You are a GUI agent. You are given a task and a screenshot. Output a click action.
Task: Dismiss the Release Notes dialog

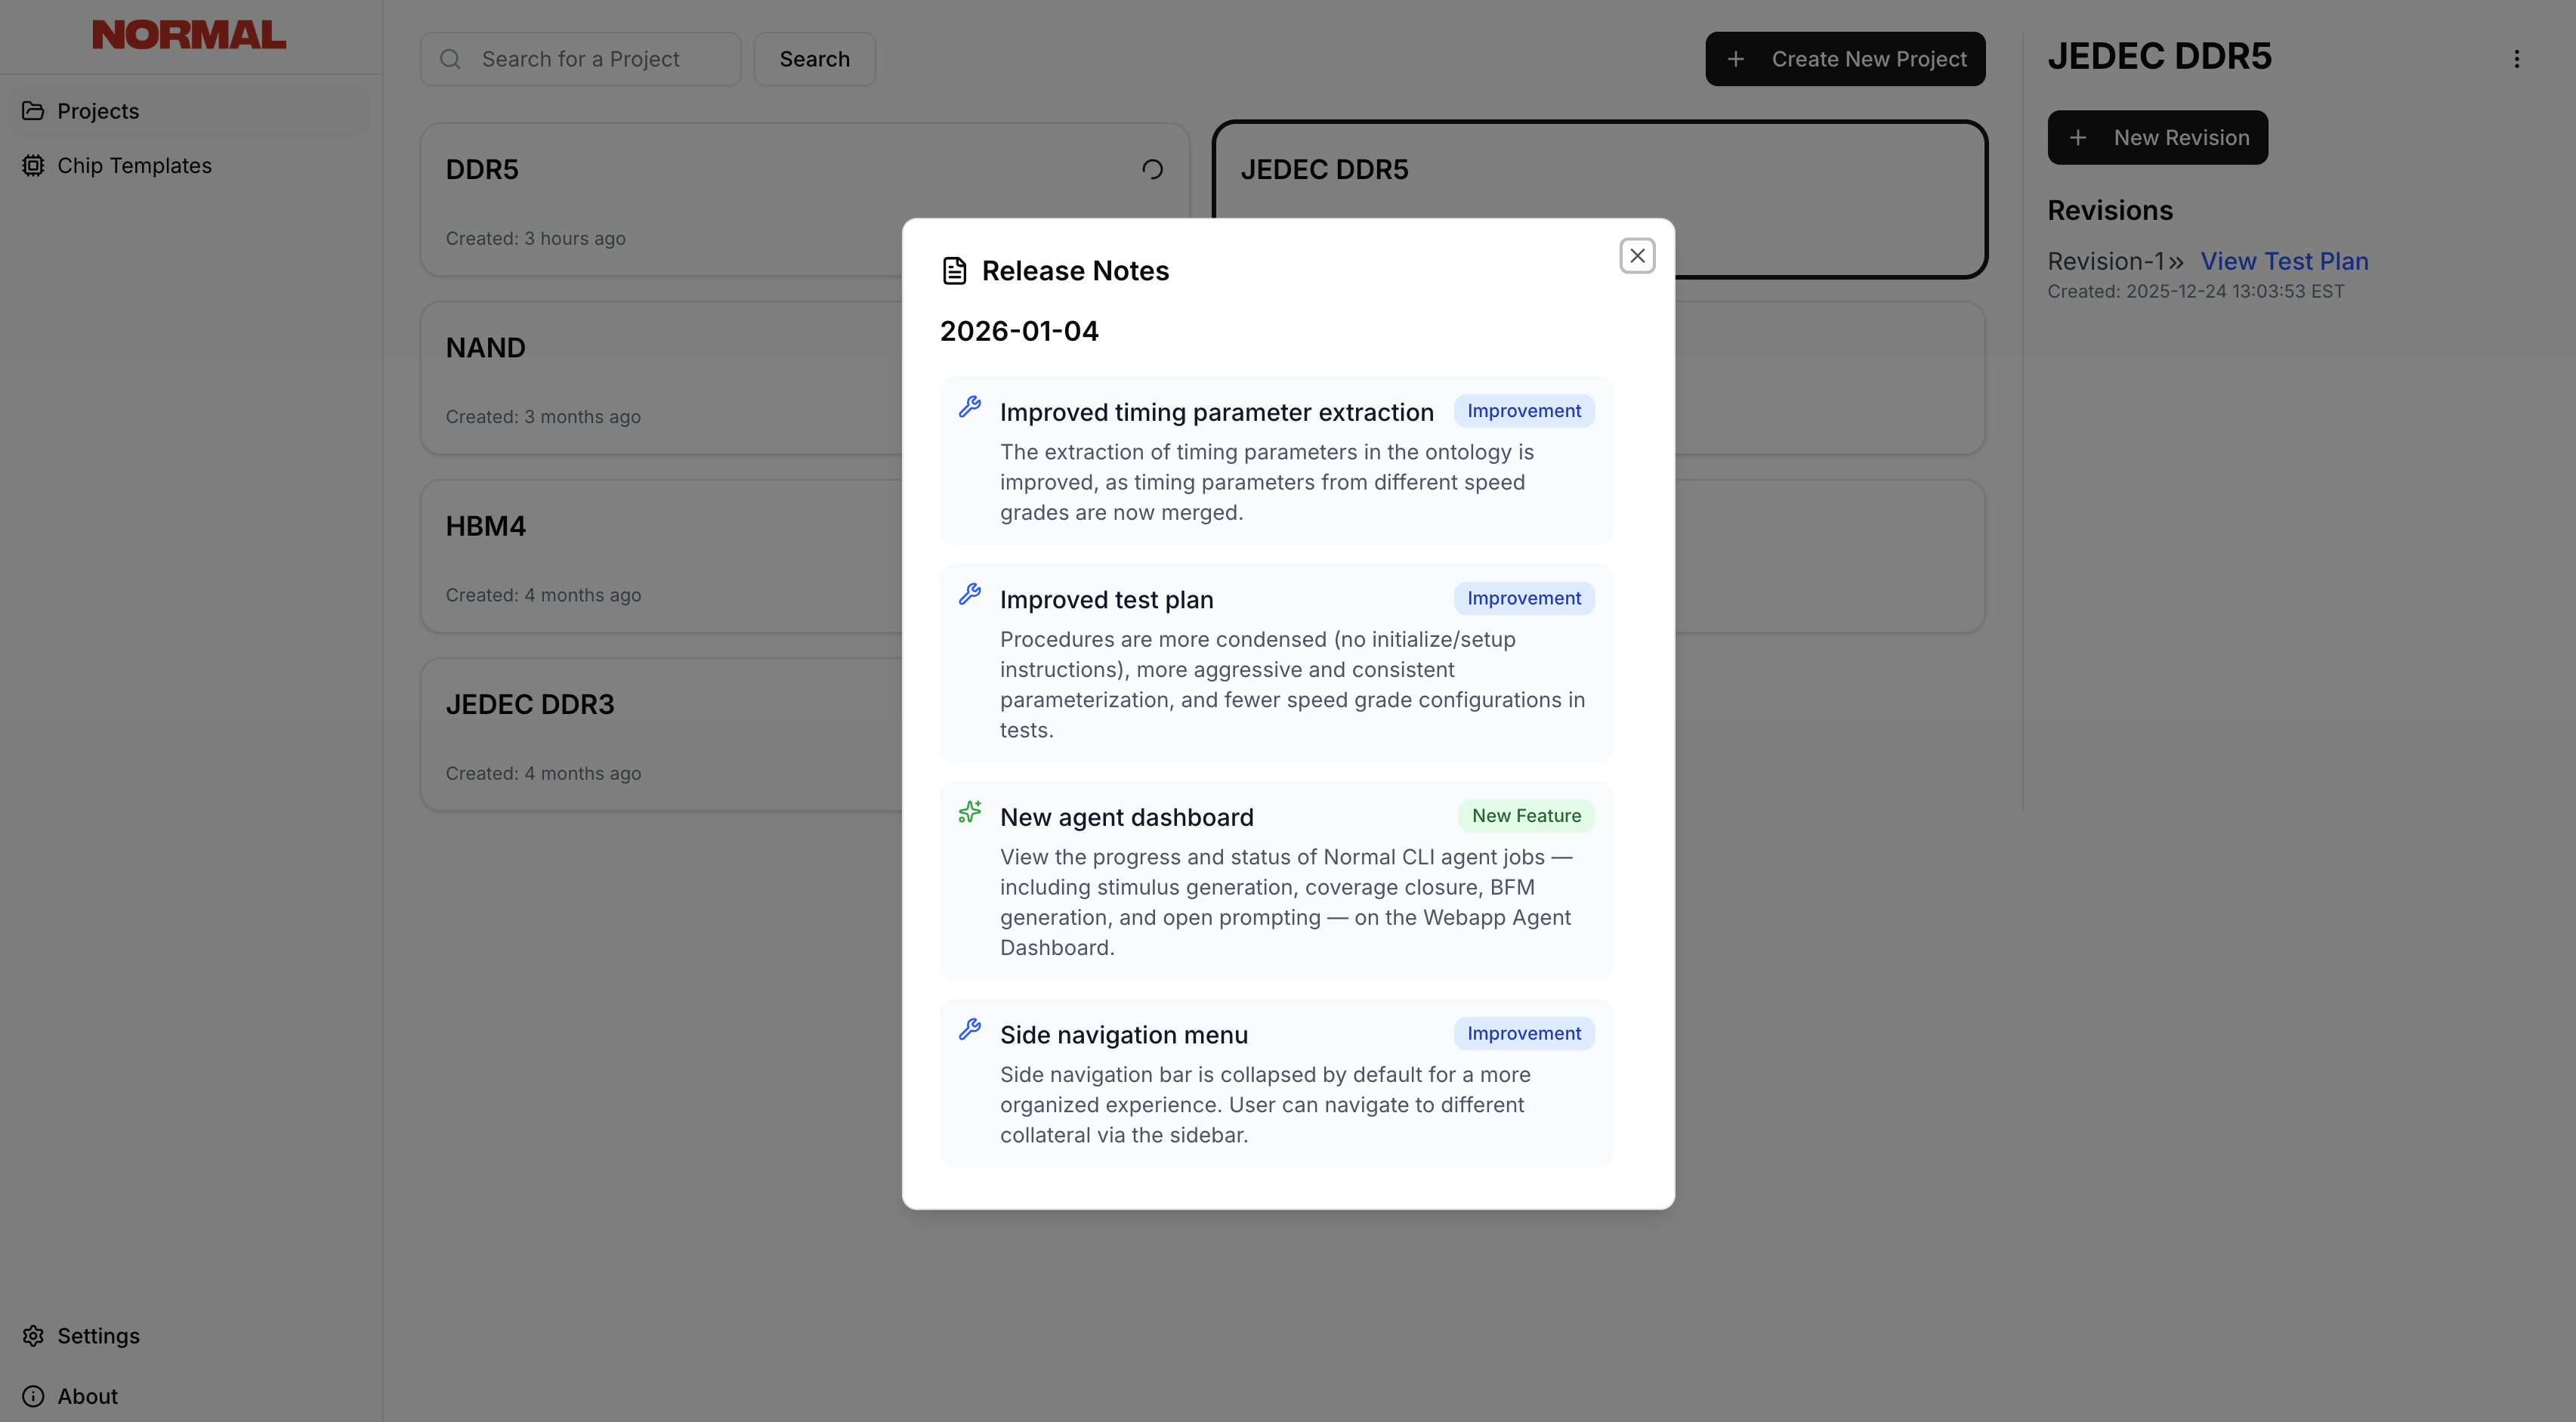[x=1637, y=255]
